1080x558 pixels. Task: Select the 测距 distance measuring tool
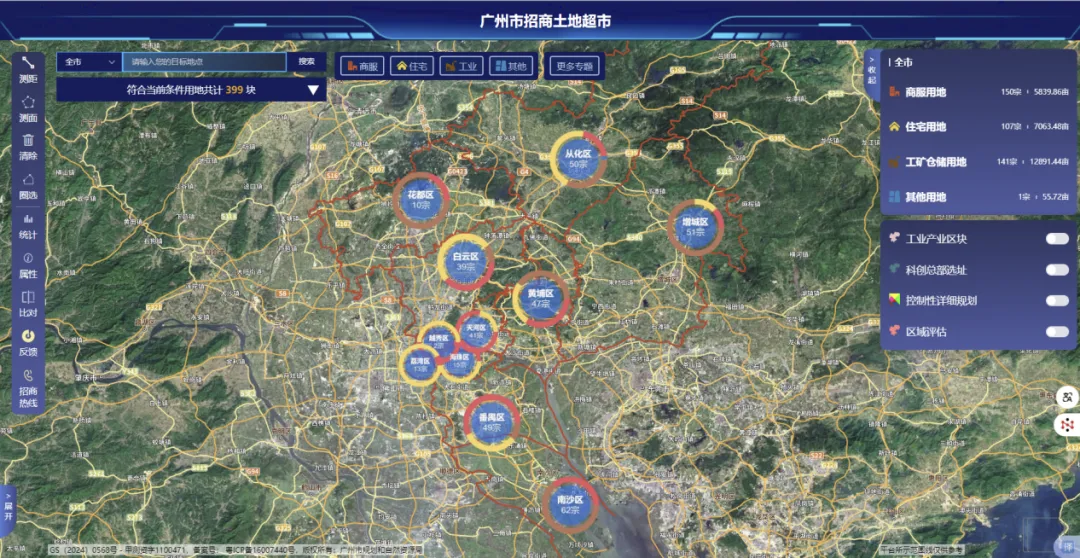pos(28,68)
